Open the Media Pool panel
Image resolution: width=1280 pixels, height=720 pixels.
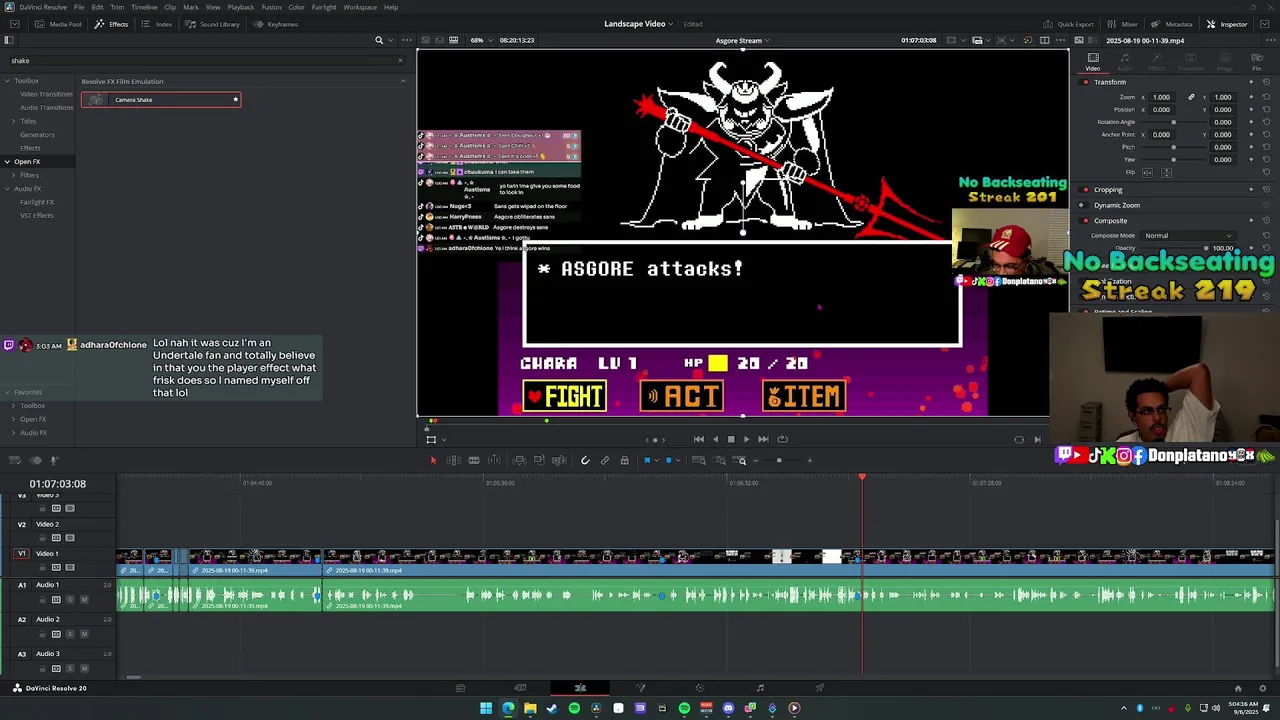point(59,24)
